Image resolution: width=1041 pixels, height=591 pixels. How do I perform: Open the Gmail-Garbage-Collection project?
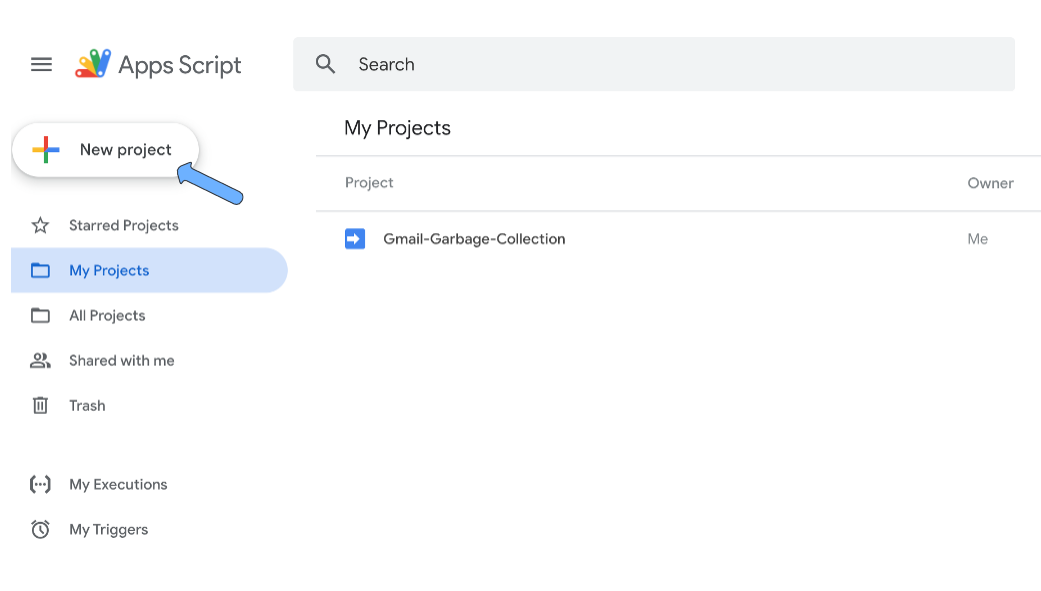click(474, 239)
